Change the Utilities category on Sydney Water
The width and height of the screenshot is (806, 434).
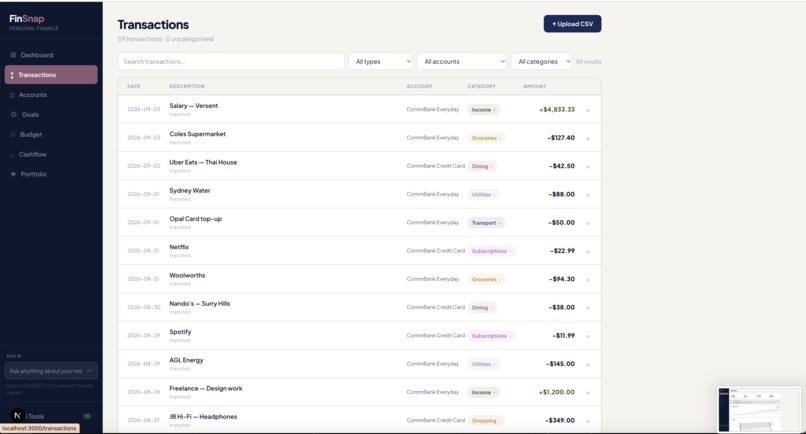484,195
